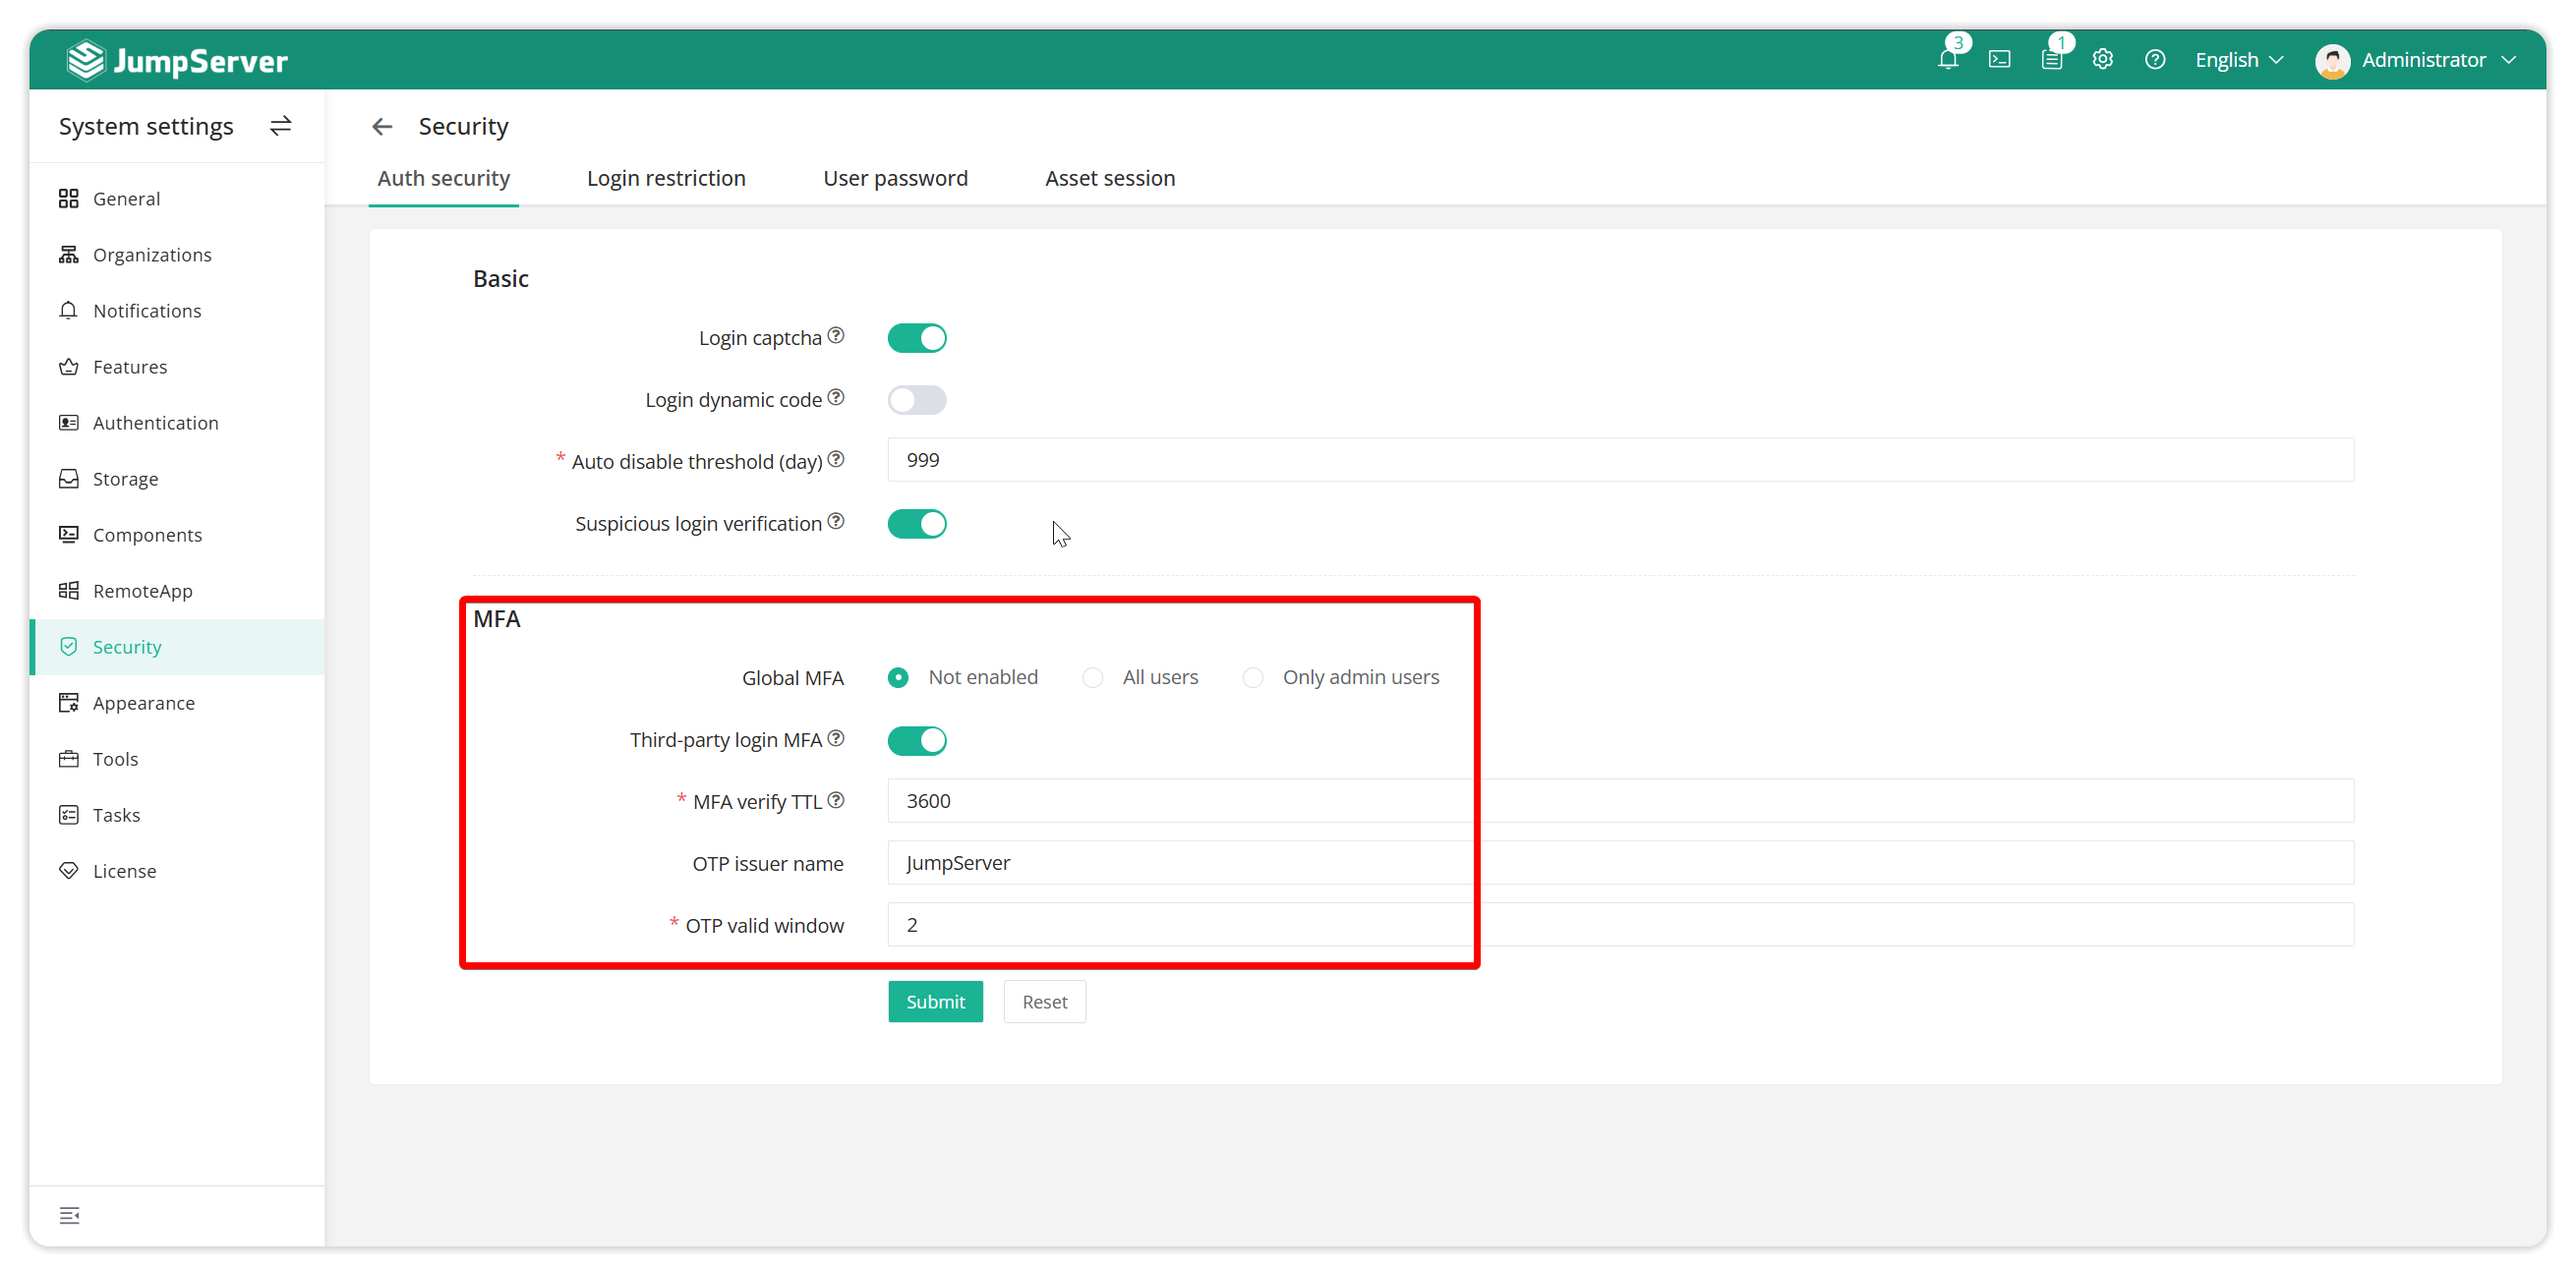Screen dimensions: 2576x1266
Task: Open Tools in the sidebar
Action: pos(177,758)
